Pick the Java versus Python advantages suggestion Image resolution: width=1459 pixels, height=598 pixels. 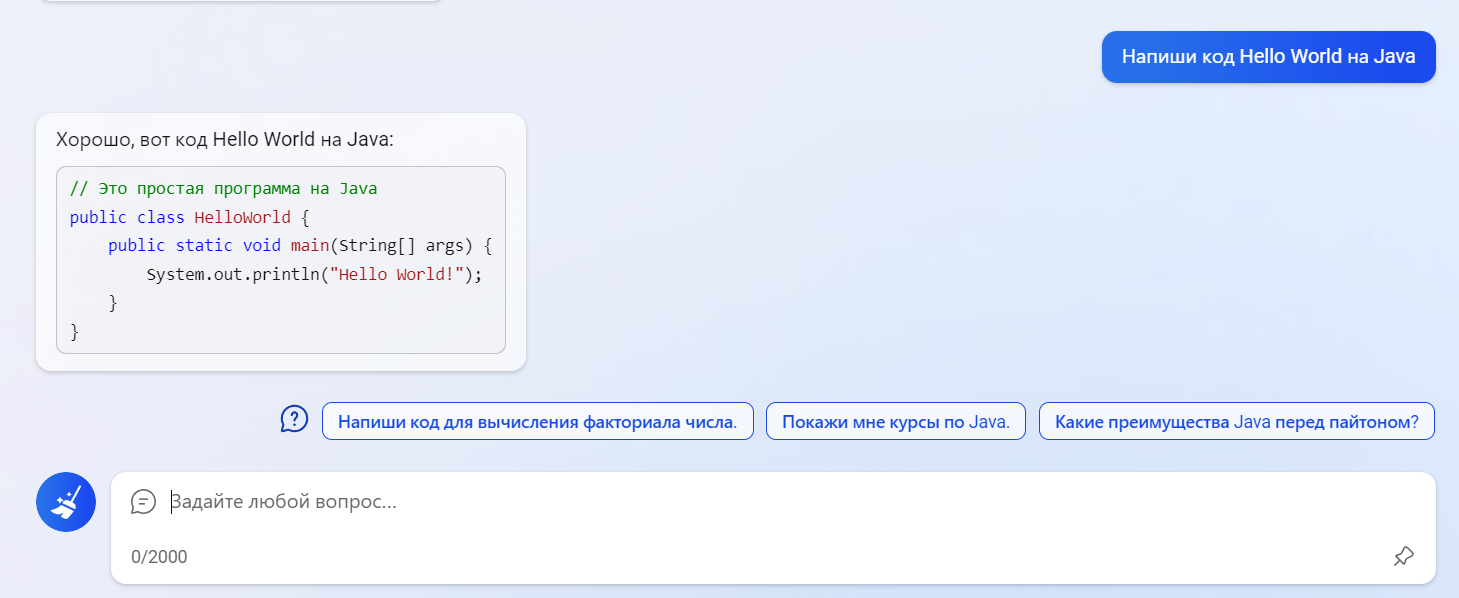[x=1236, y=422]
